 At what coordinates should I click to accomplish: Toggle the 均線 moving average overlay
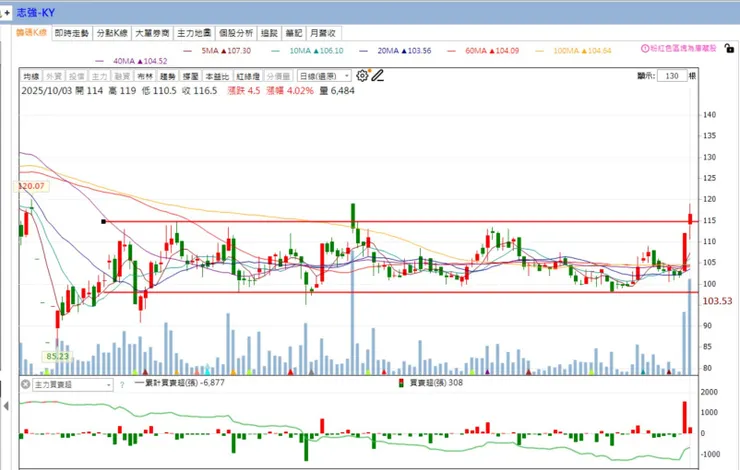(x=31, y=76)
